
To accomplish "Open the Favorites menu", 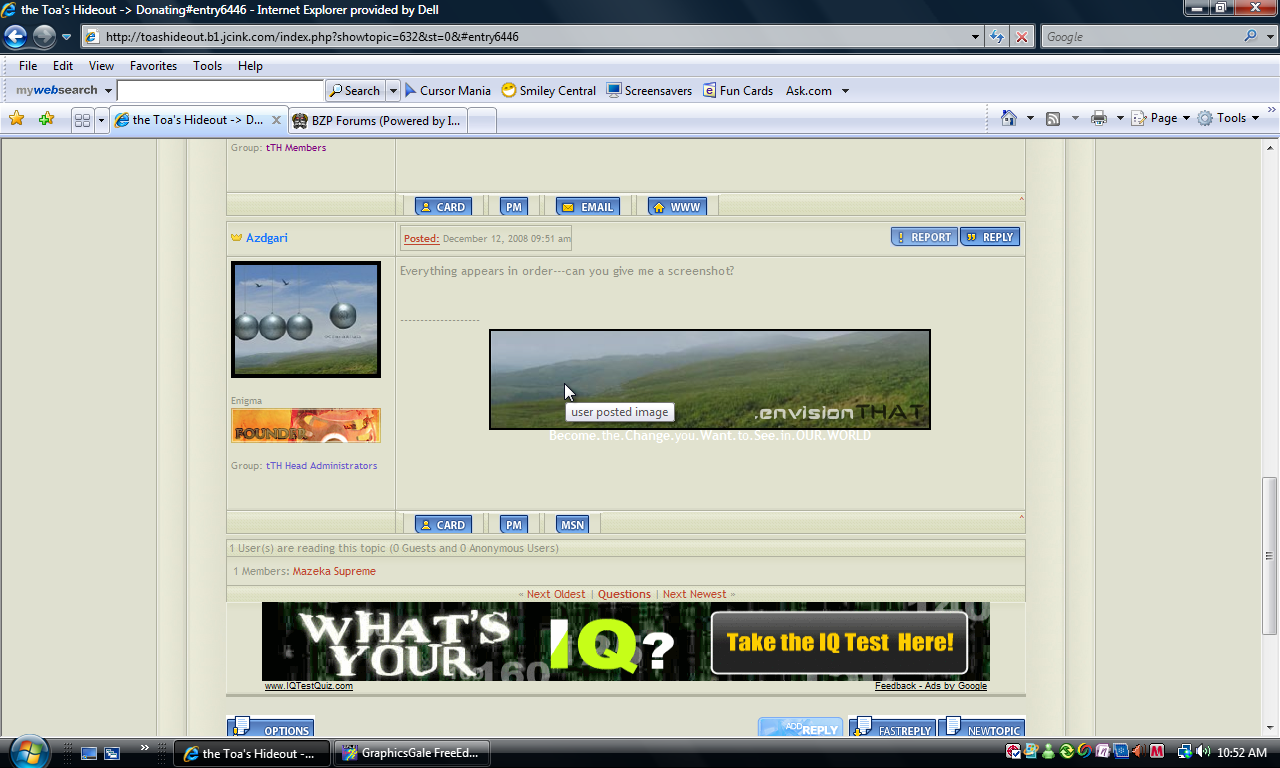I will coord(153,66).
